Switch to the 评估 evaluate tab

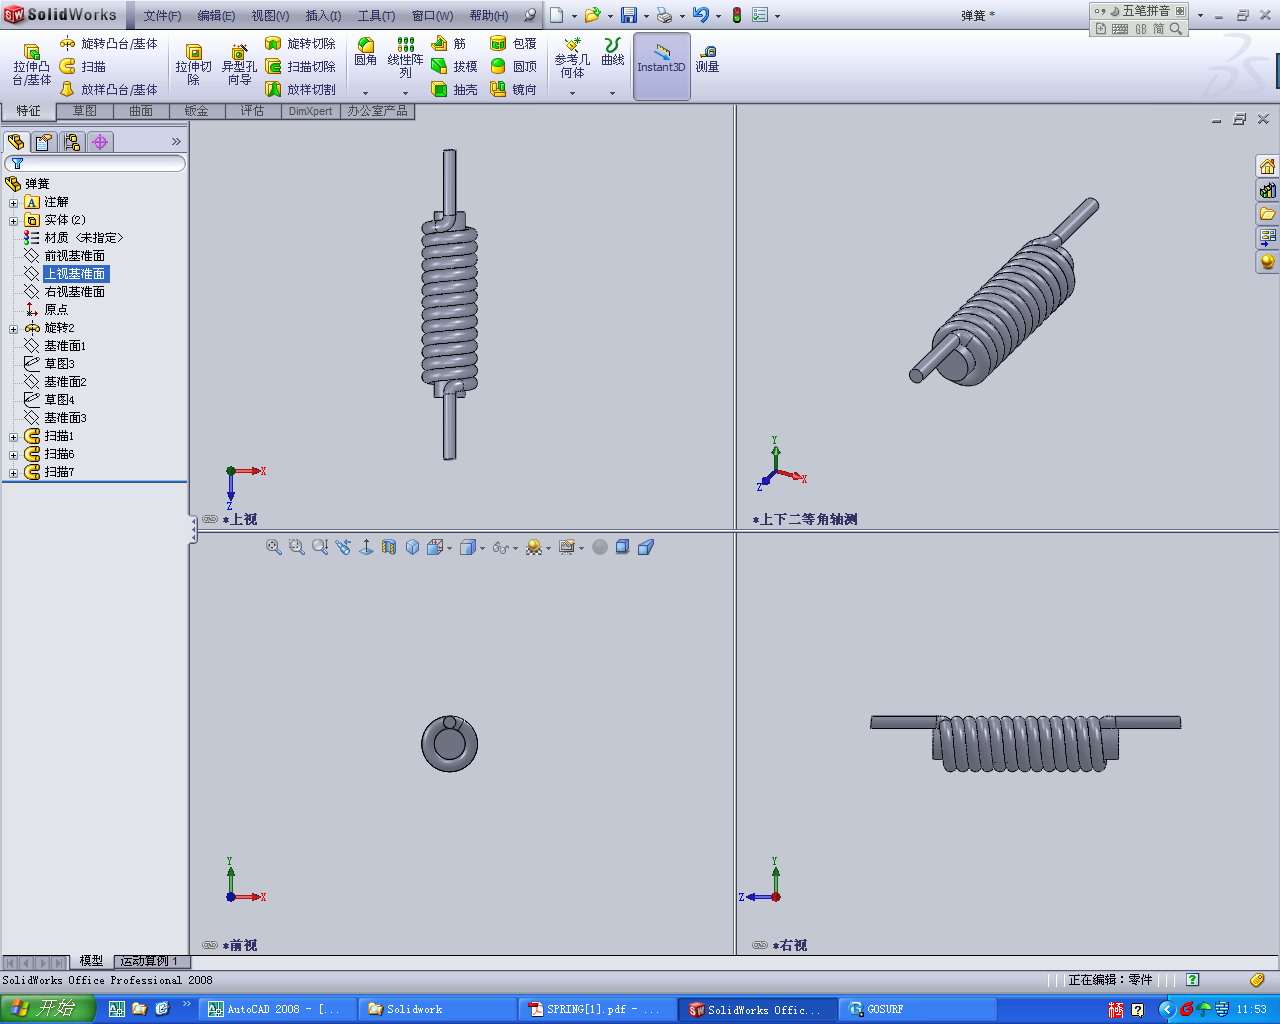point(253,111)
